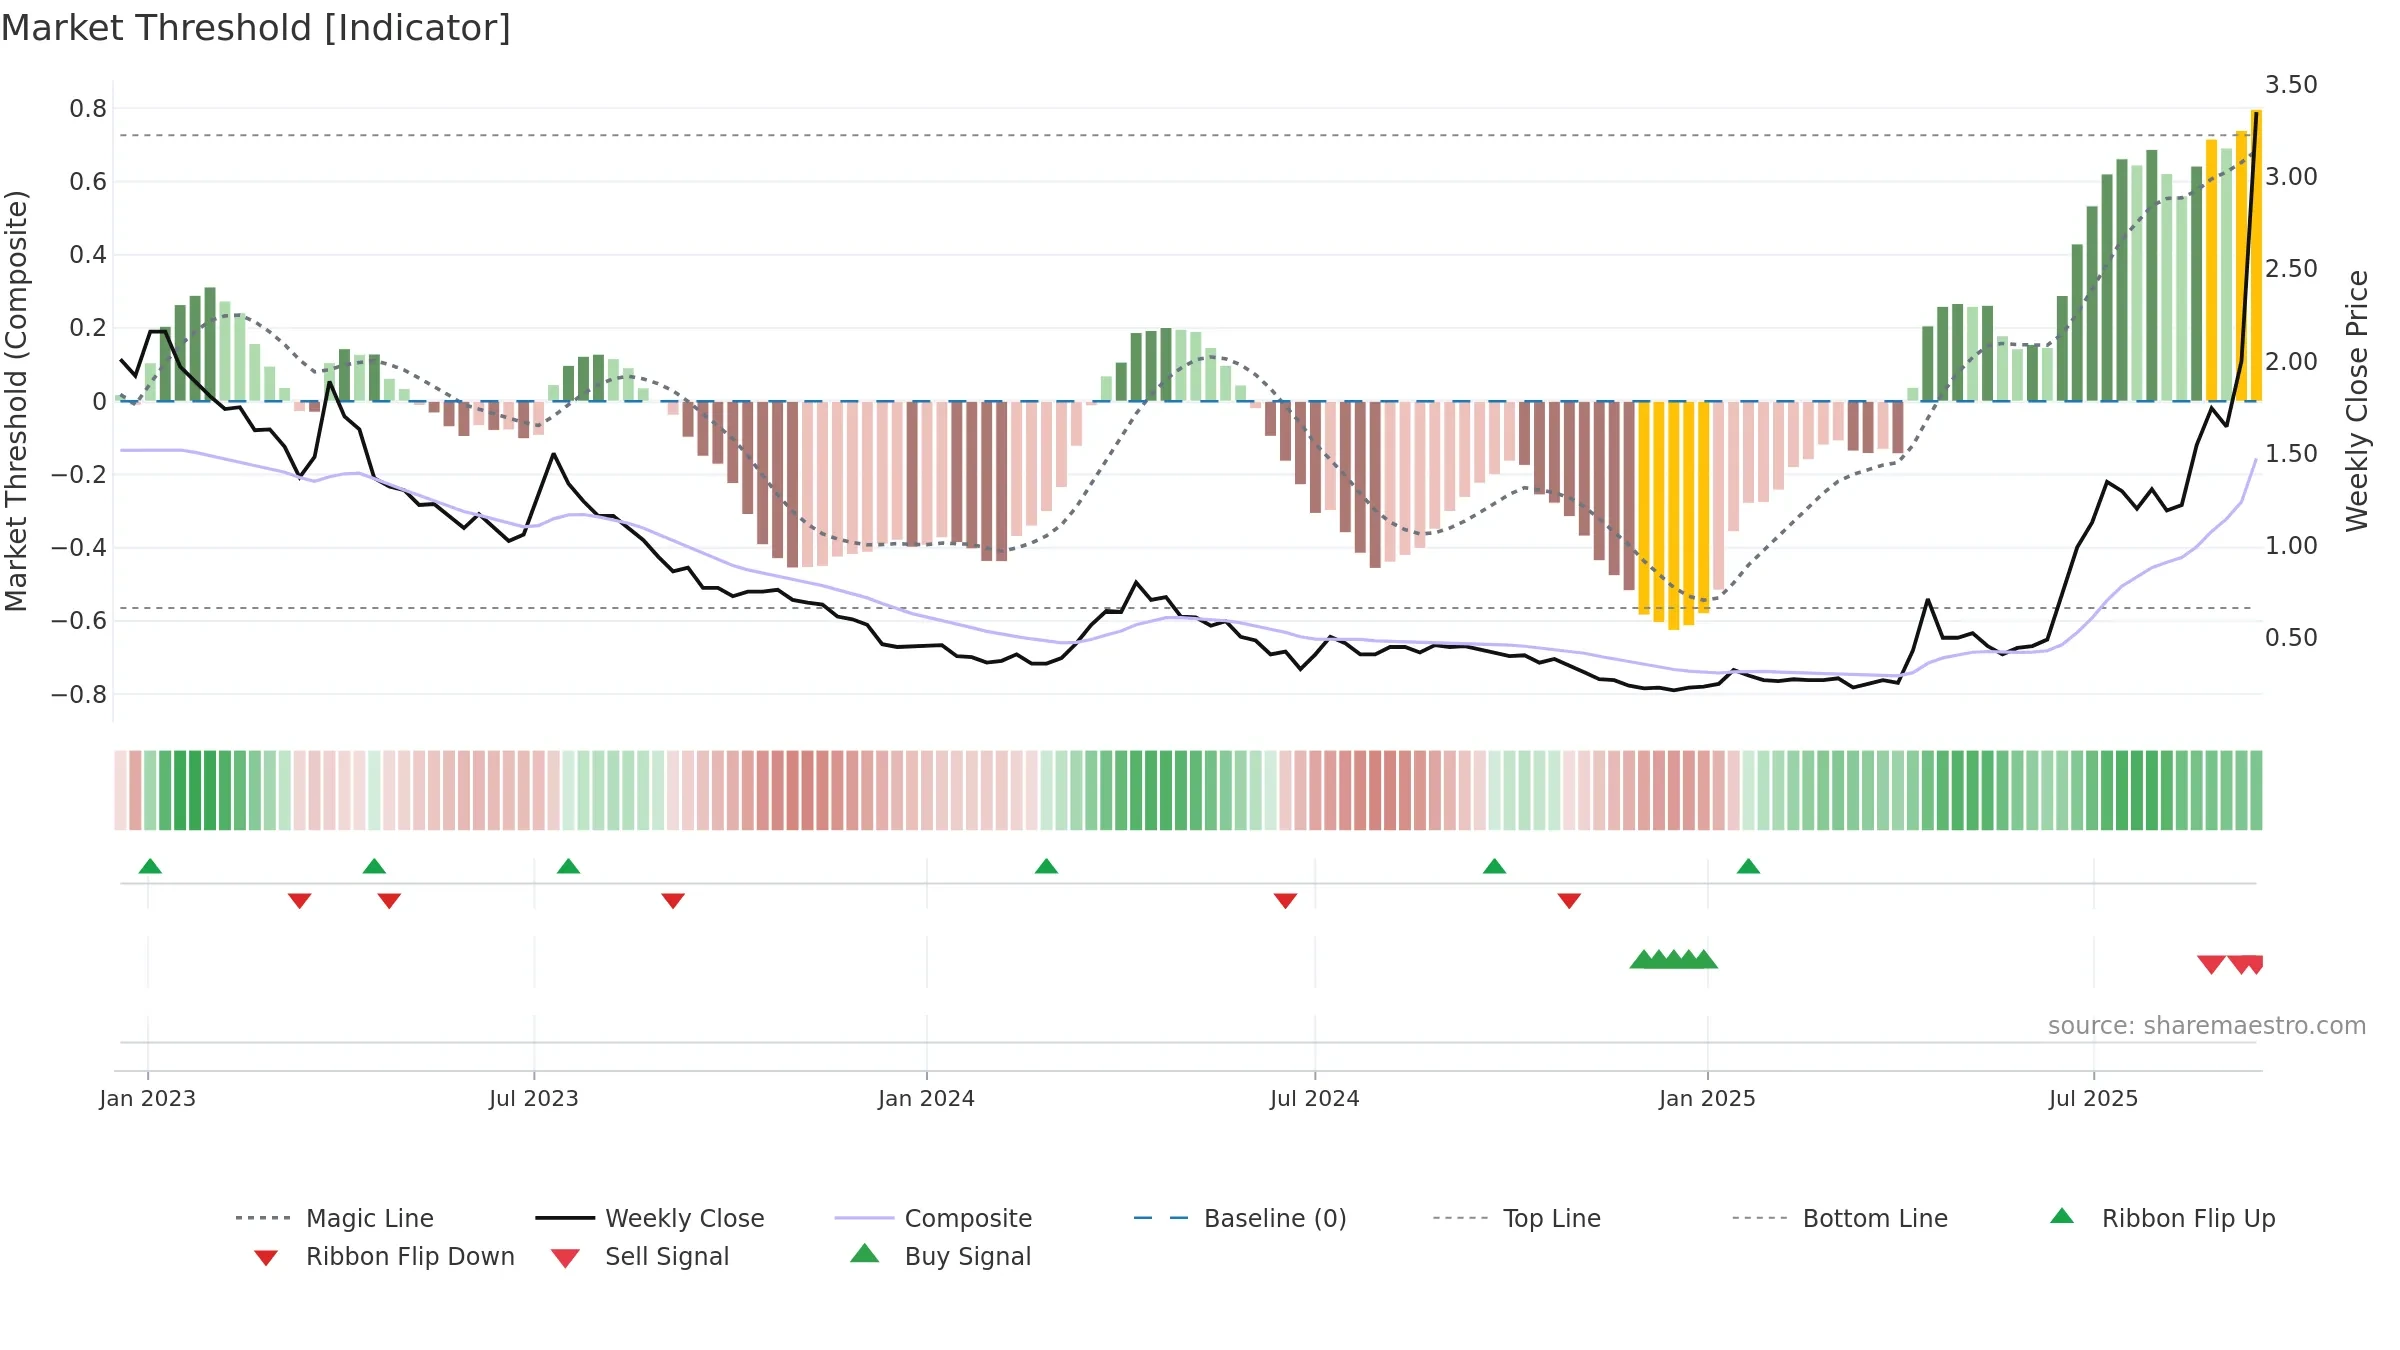Click the Jan 2025 x-axis label

[1708, 1098]
